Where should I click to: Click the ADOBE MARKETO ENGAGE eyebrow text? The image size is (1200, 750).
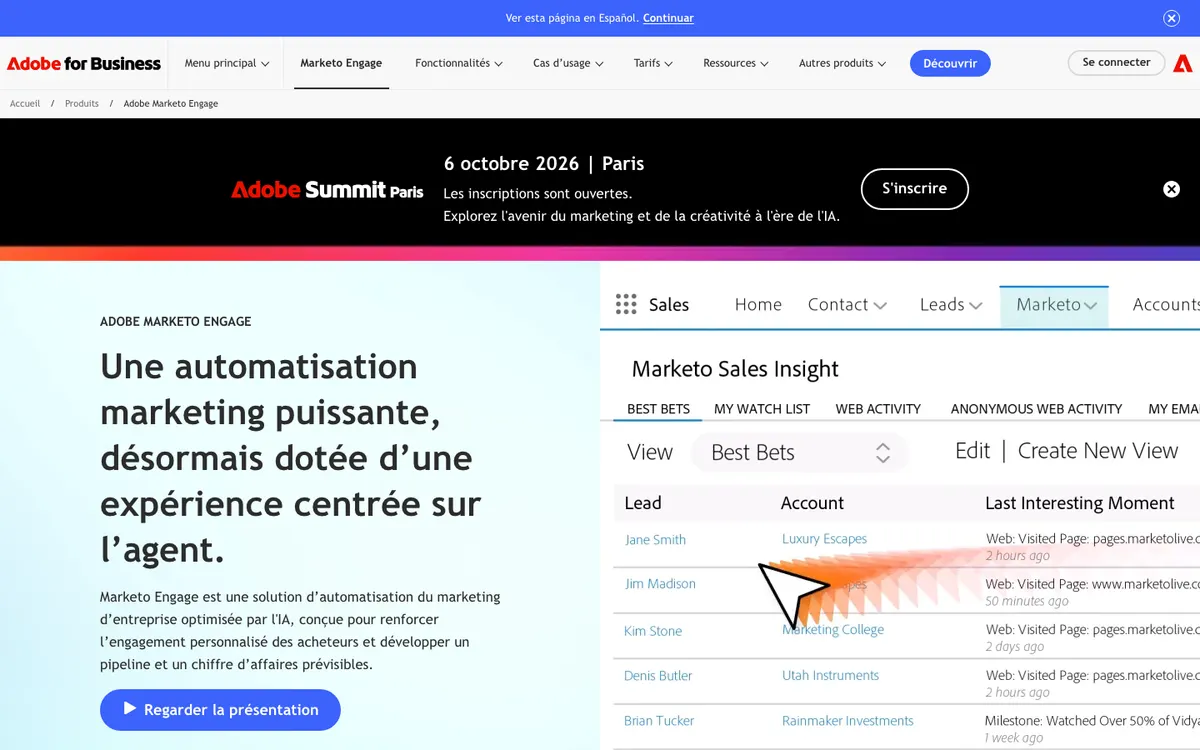coord(175,322)
